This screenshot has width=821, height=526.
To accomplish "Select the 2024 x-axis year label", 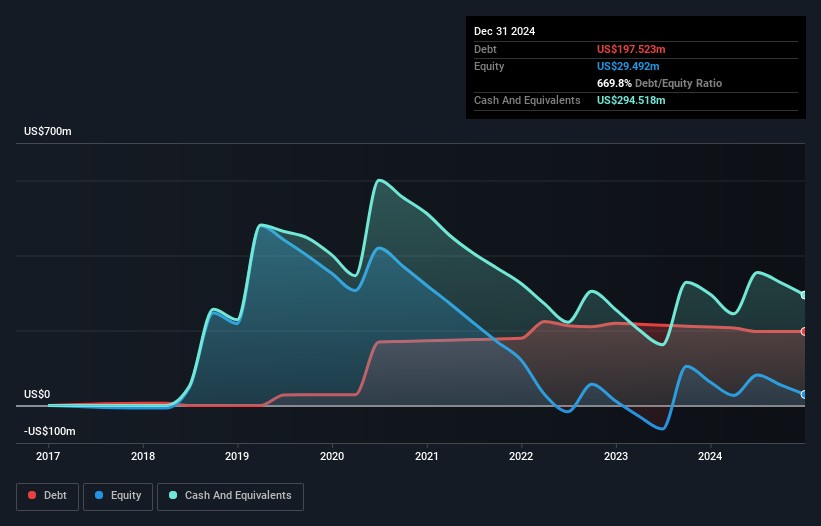I will click(x=711, y=458).
